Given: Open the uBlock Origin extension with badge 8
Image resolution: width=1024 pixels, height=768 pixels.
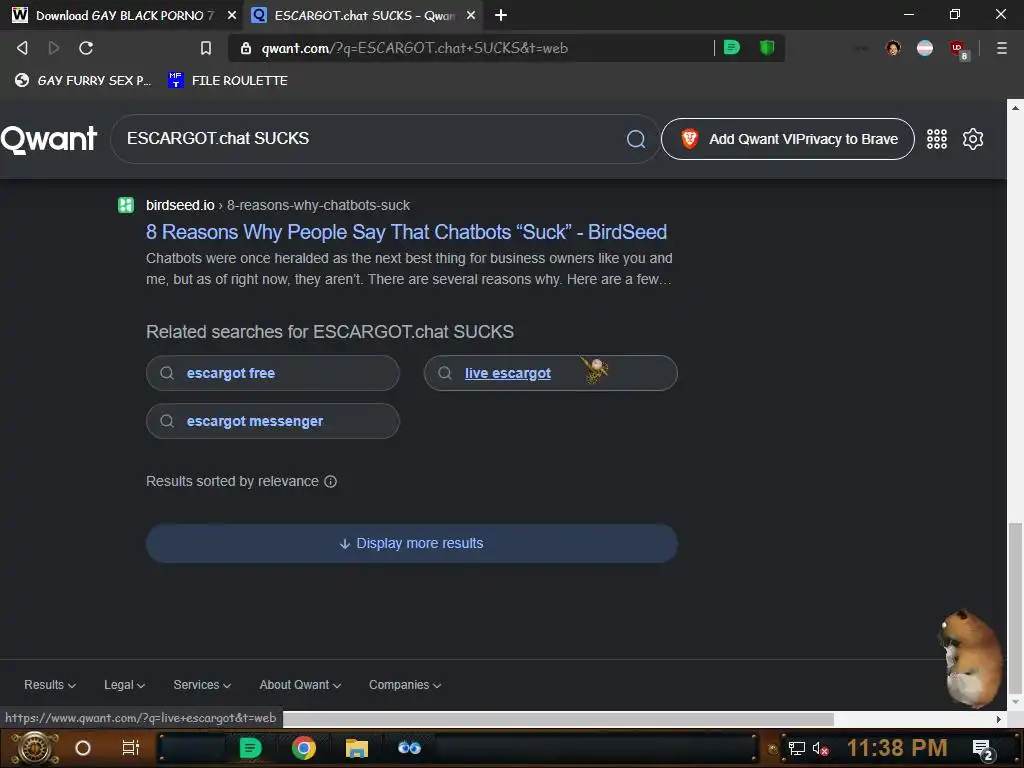Looking at the screenshot, I should pyautogui.click(x=958, y=49).
